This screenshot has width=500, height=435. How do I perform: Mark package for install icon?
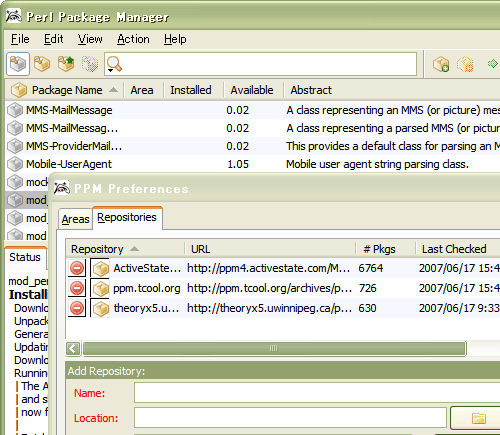[x=441, y=64]
